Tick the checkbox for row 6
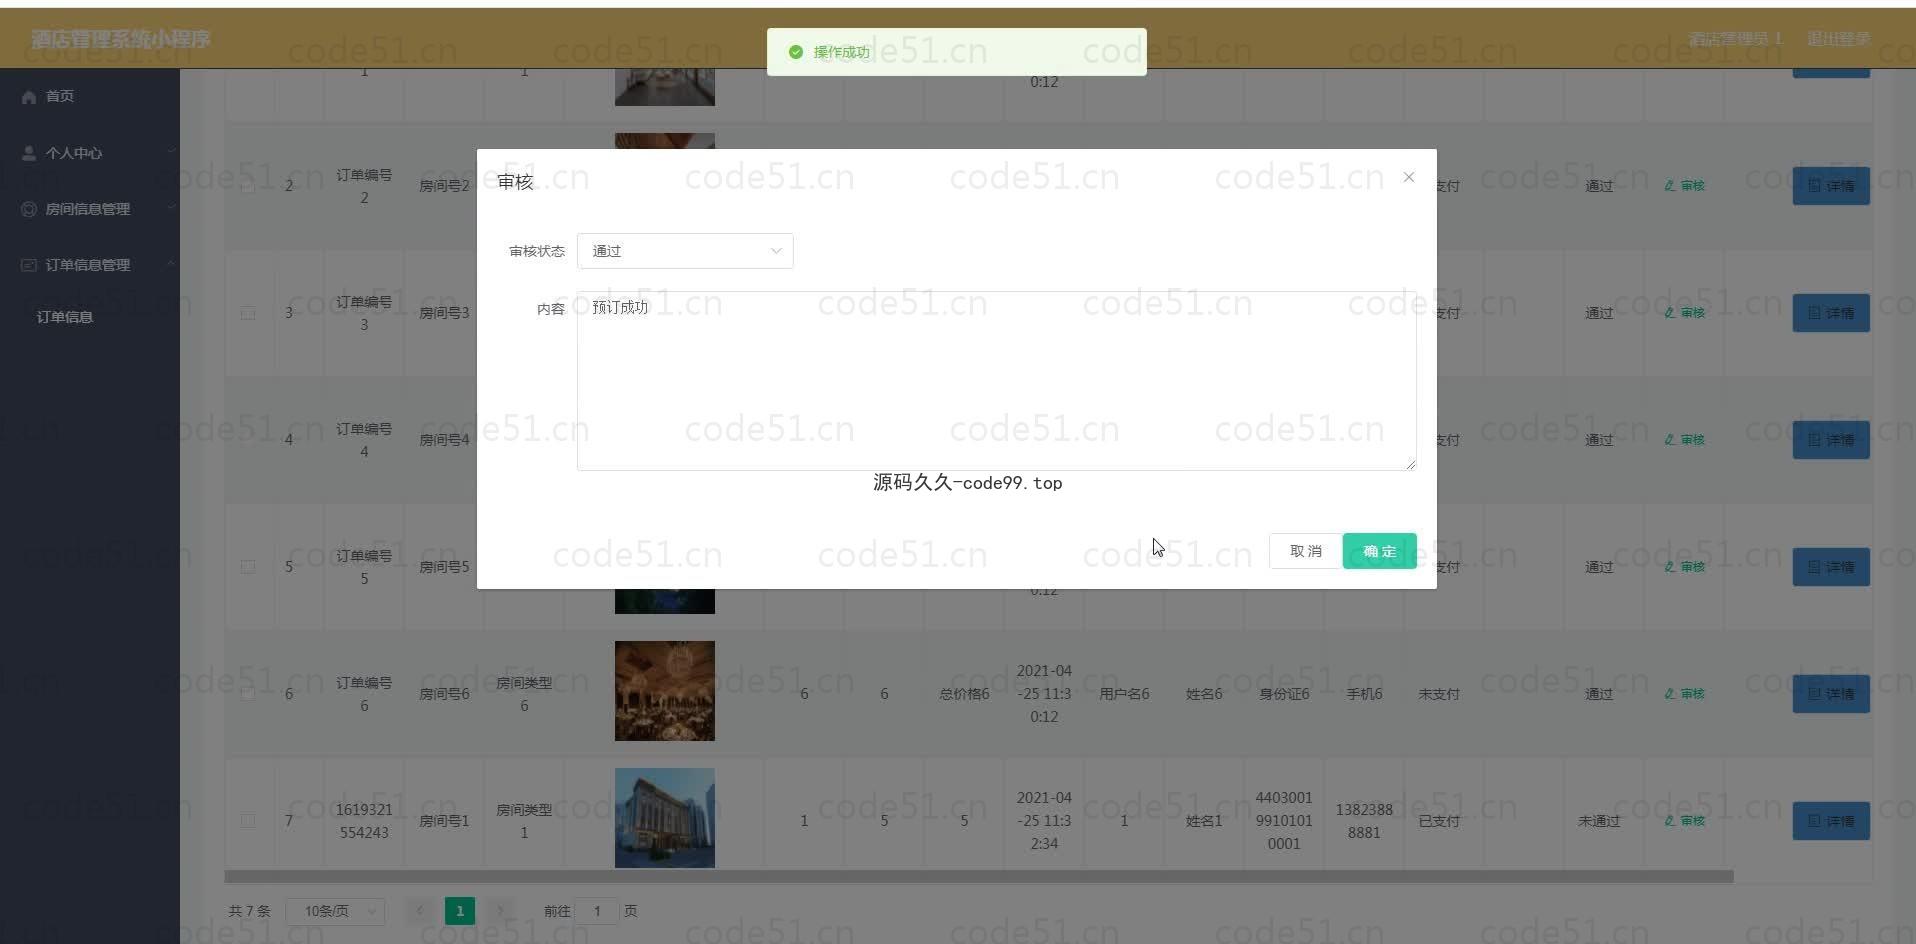The image size is (1916, 944). point(247,694)
